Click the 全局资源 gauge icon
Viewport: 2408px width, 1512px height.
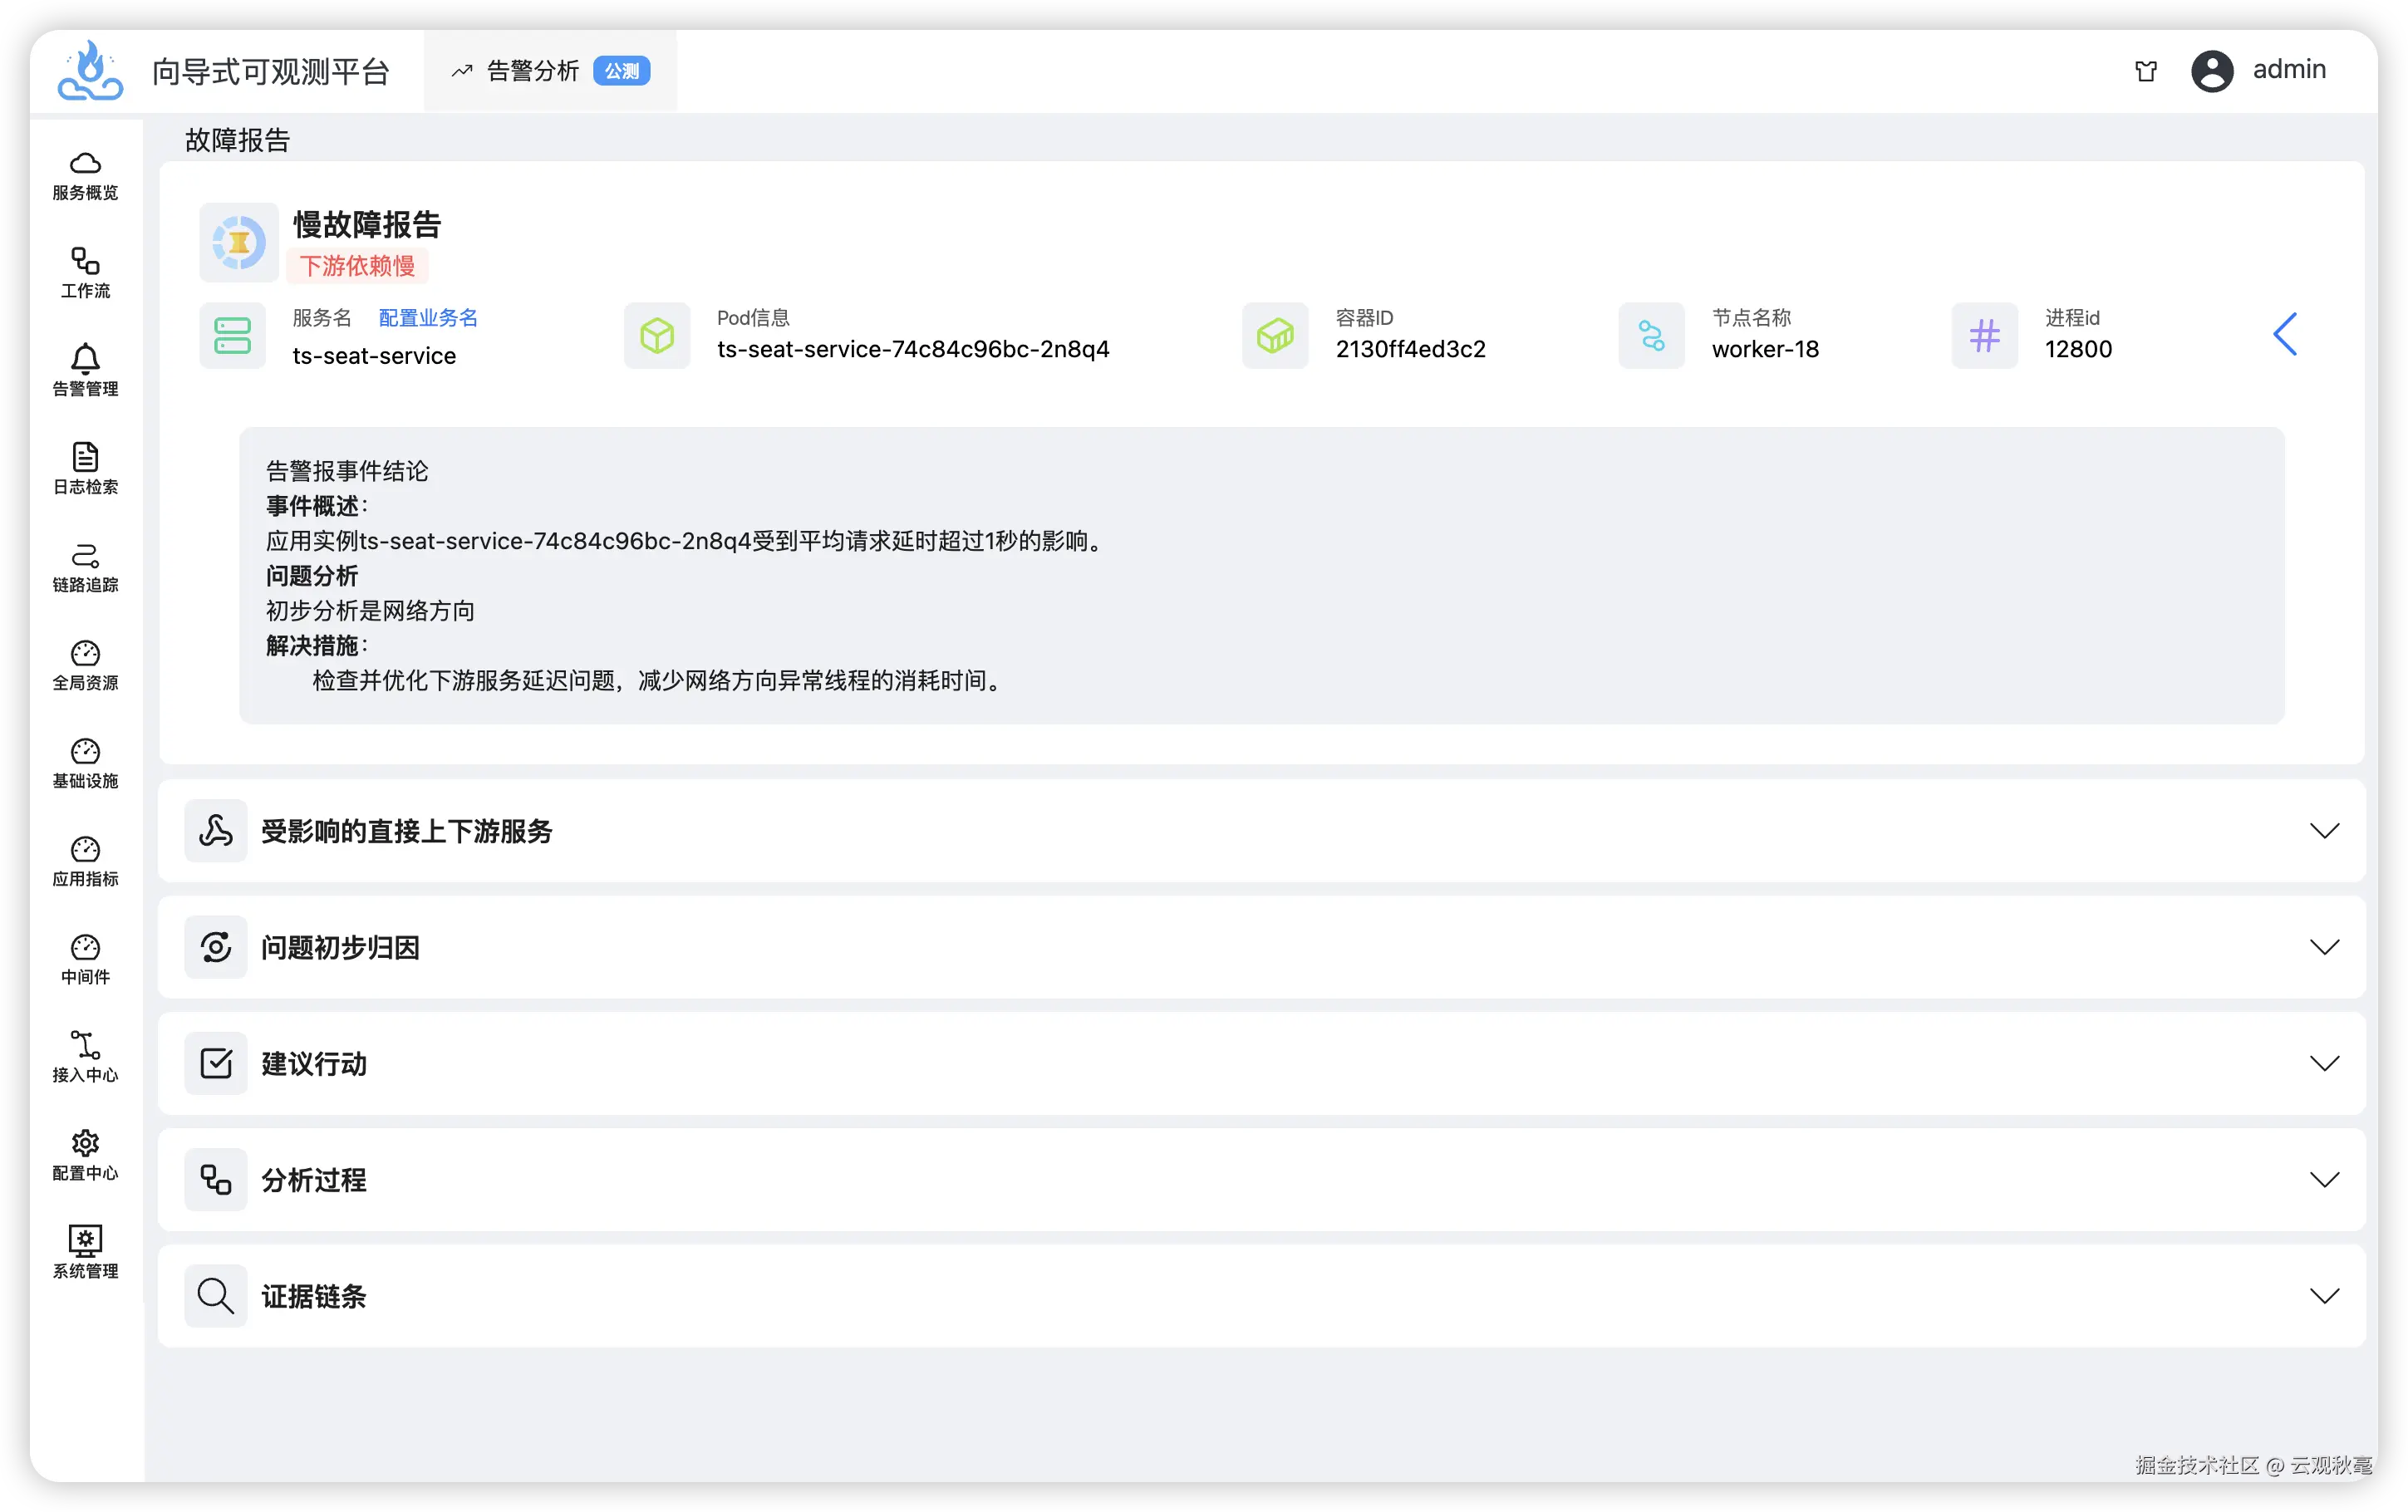[x=85, y=654]
